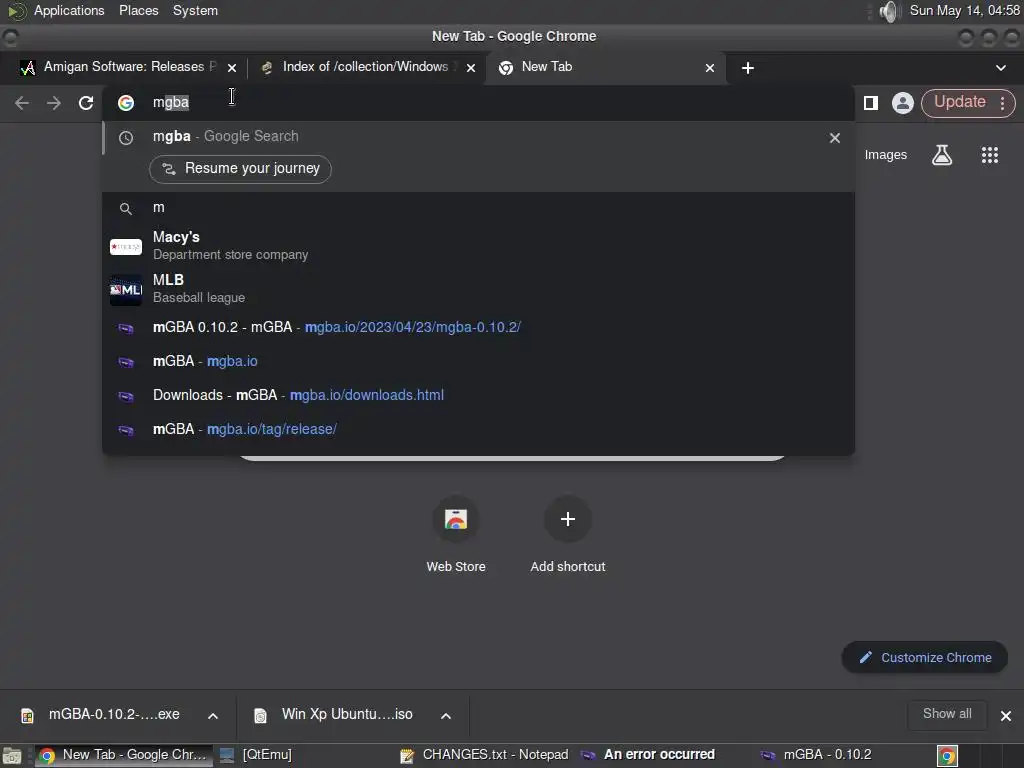Open the Images link
Viewport: 1024px width, 768px height.
pyautogui.click(x=886, y=155)
